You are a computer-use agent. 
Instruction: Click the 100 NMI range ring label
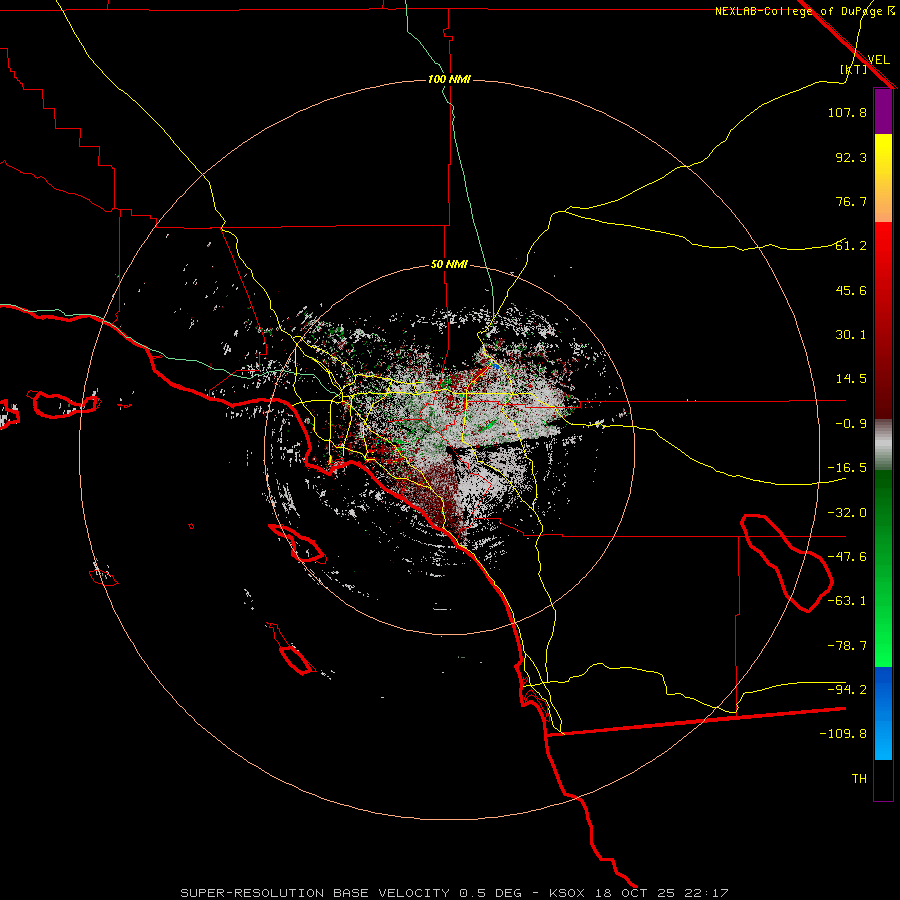click(x=449, y=79)
